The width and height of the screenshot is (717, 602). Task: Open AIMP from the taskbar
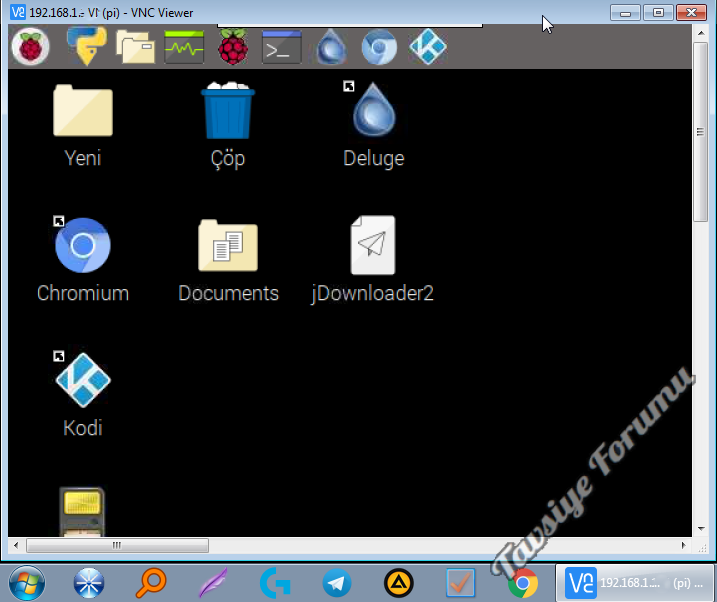(x=399, y=583)
